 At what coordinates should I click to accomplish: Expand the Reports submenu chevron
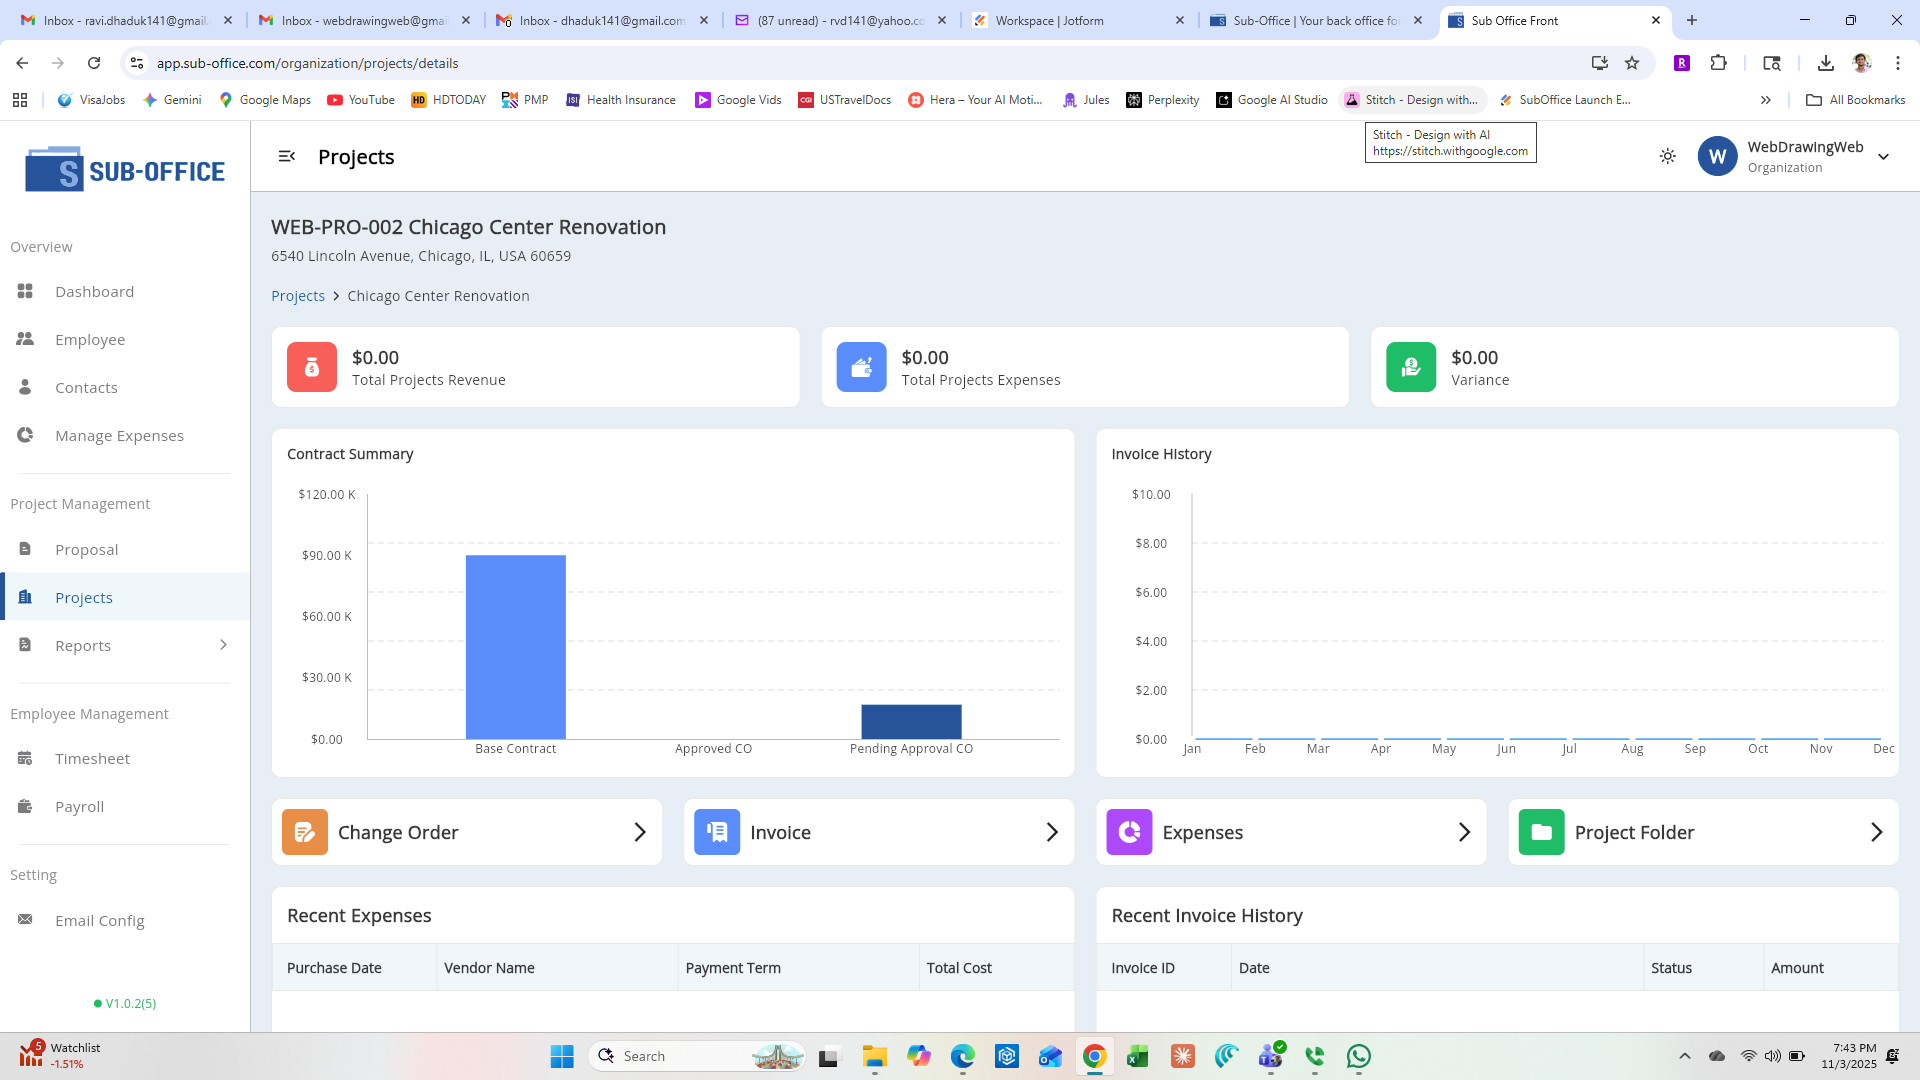tap(223, 645)
